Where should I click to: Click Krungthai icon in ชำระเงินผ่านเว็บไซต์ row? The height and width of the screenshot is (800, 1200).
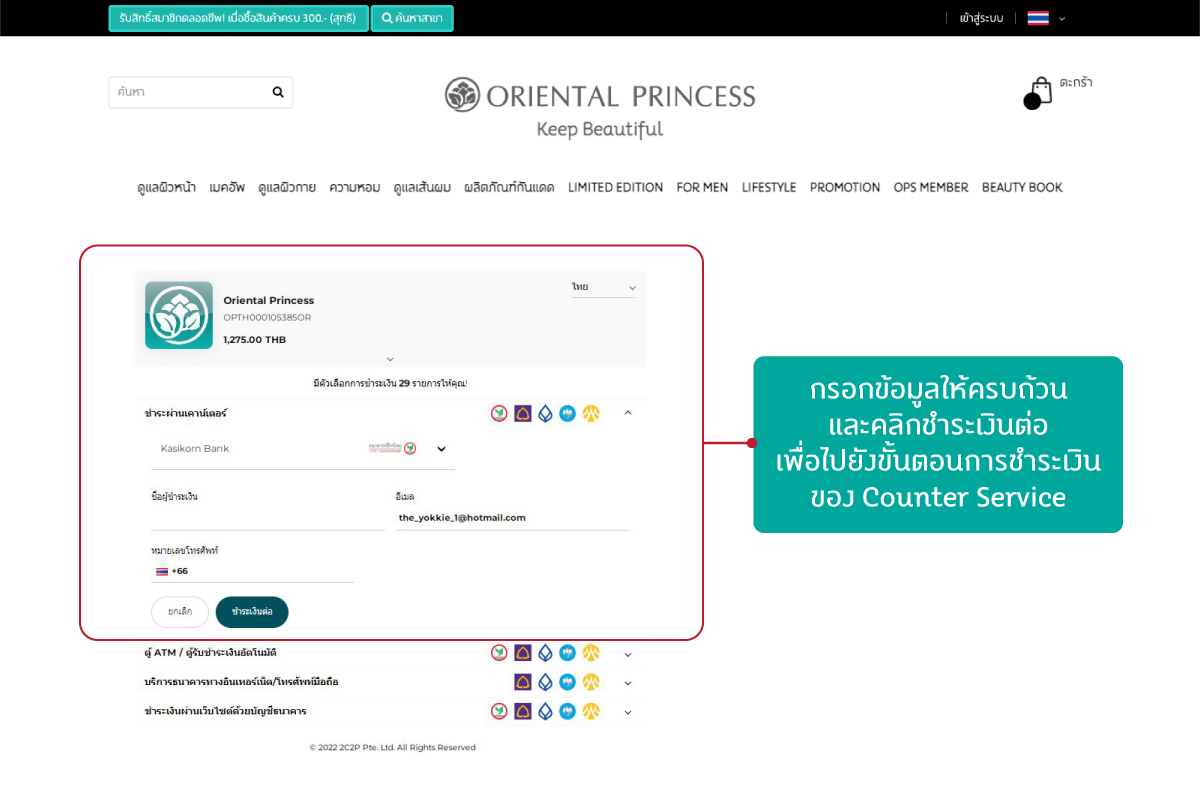[568, 711]
